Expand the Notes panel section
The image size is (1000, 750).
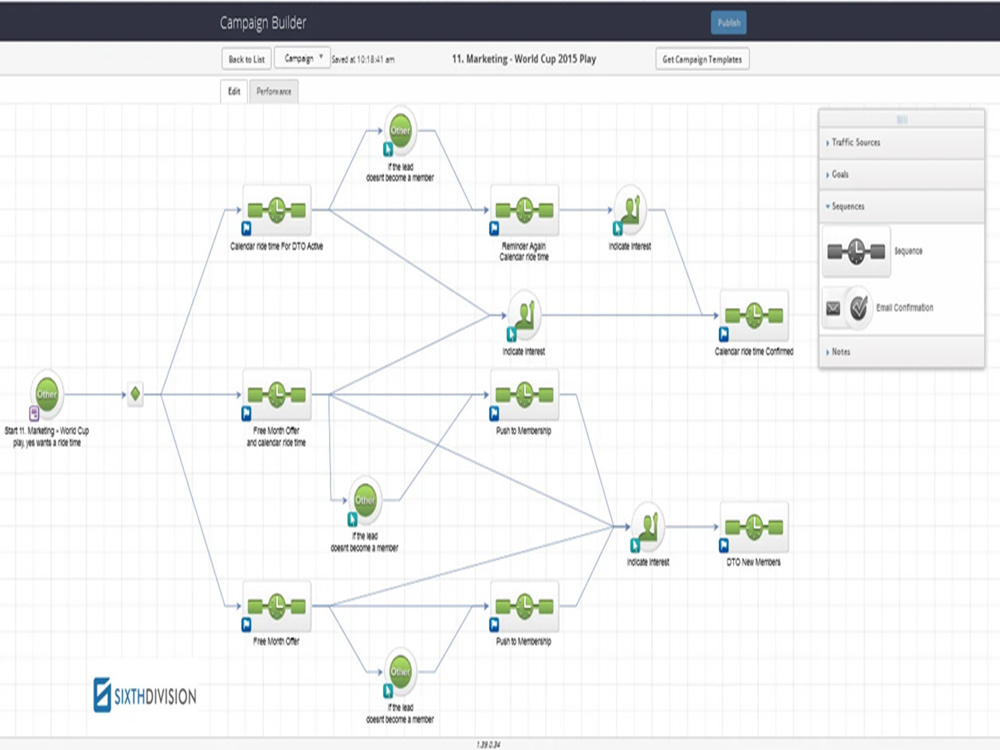click(x=901, y=352)
